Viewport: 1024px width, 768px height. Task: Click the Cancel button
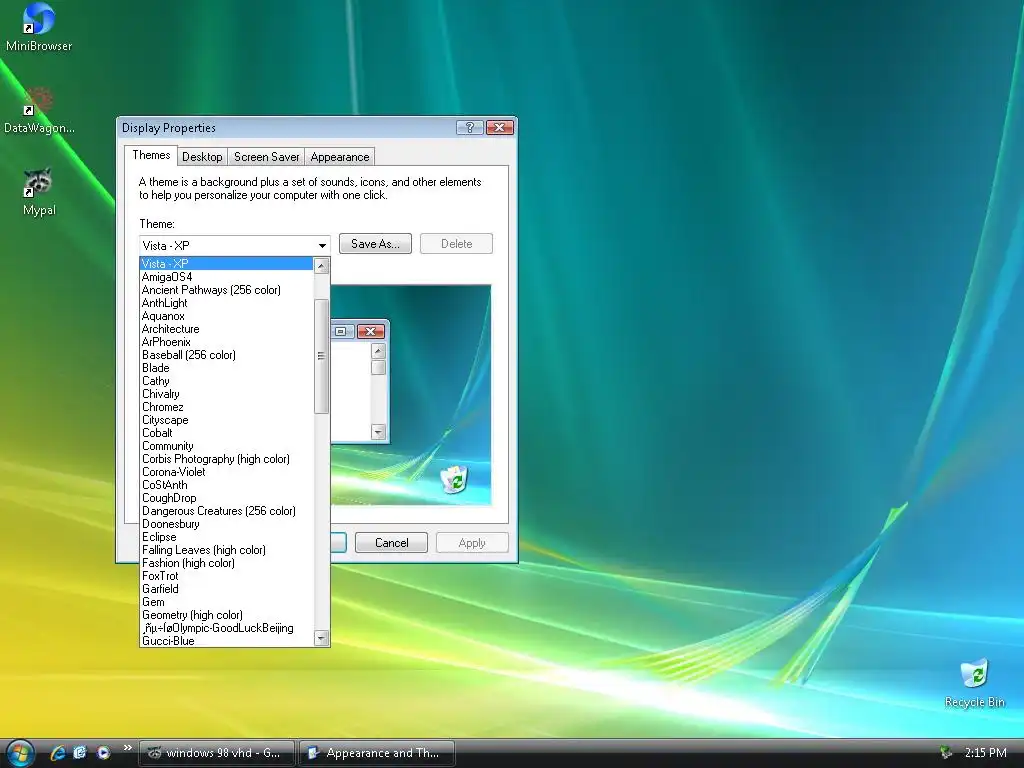391,543
